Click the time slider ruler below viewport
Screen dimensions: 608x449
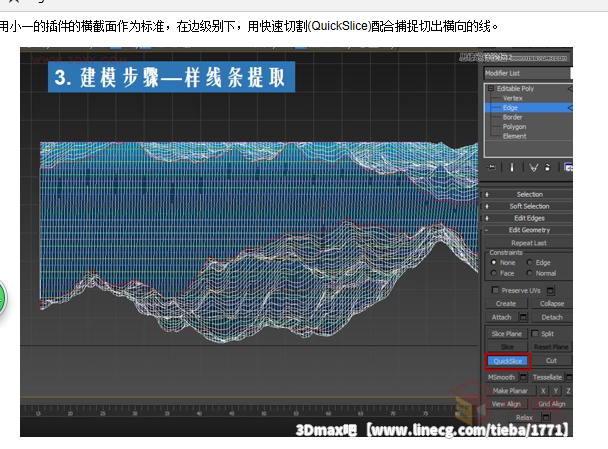pos(250,411)
